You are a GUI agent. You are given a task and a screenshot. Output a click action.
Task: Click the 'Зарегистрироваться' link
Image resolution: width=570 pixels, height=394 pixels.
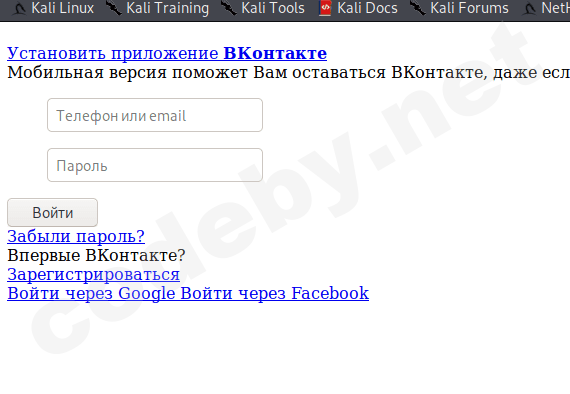(93, 274)
